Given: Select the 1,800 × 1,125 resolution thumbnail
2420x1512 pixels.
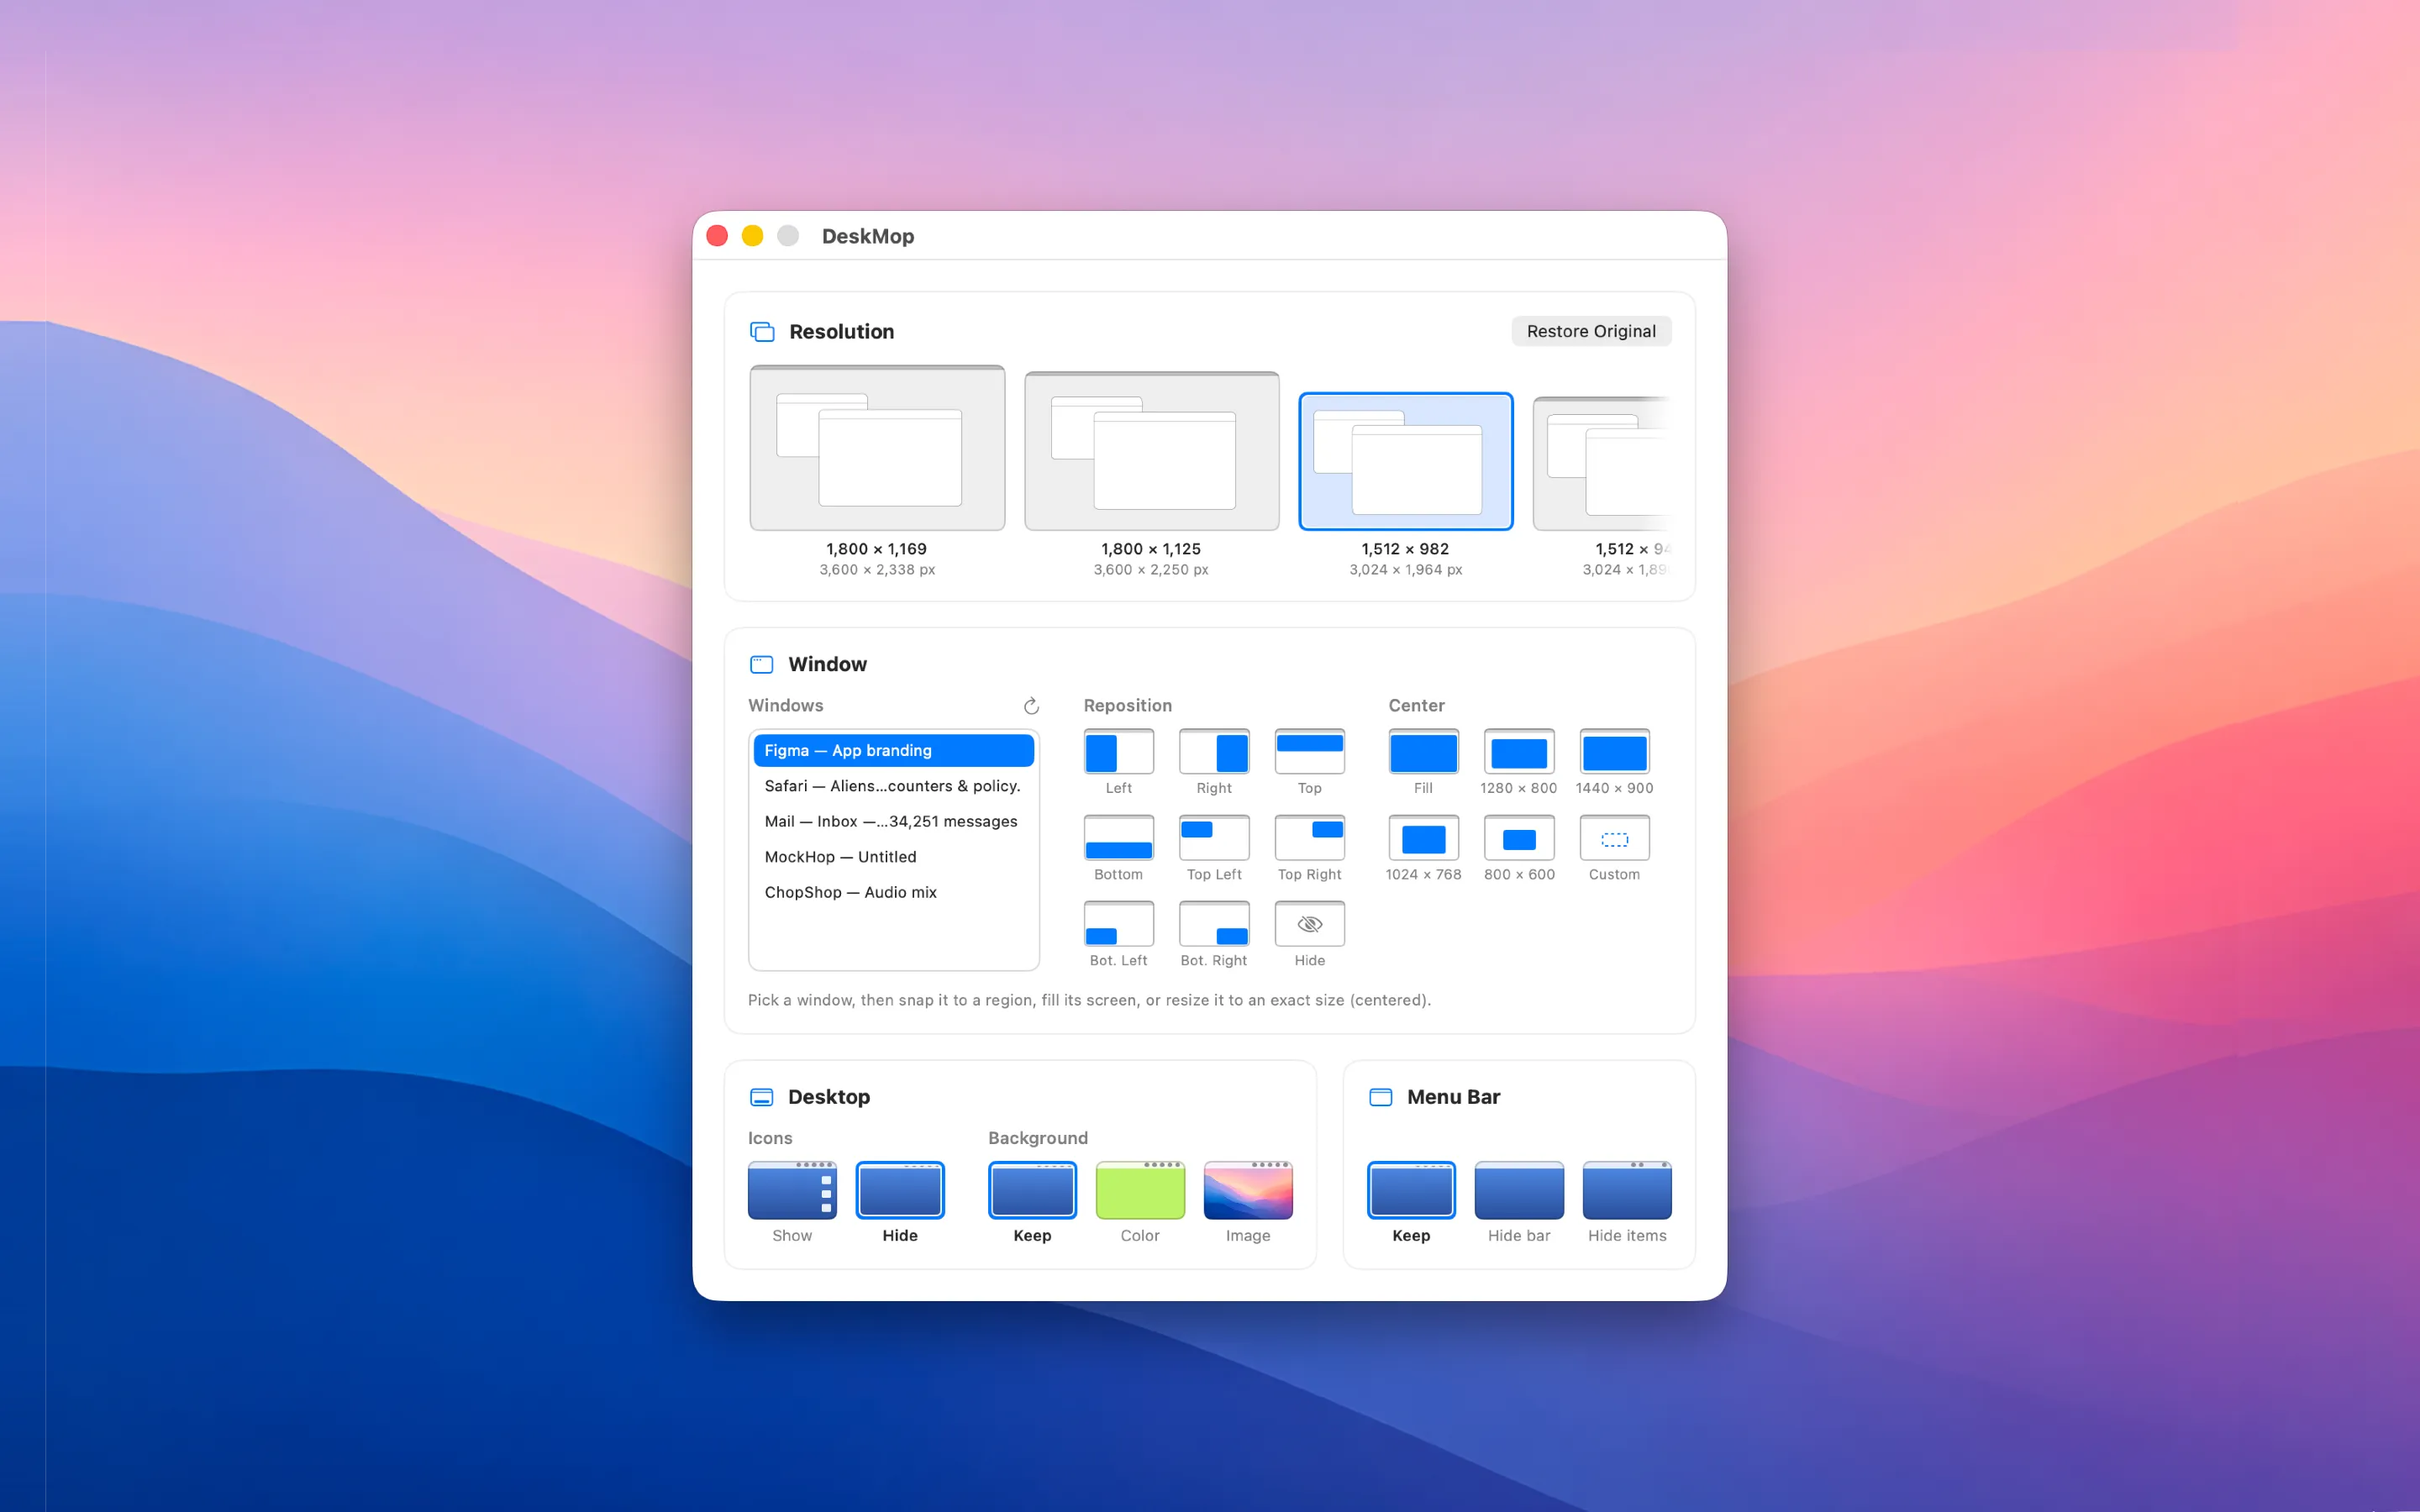Looking at the screenshot, I should [x=1151, y=451].
